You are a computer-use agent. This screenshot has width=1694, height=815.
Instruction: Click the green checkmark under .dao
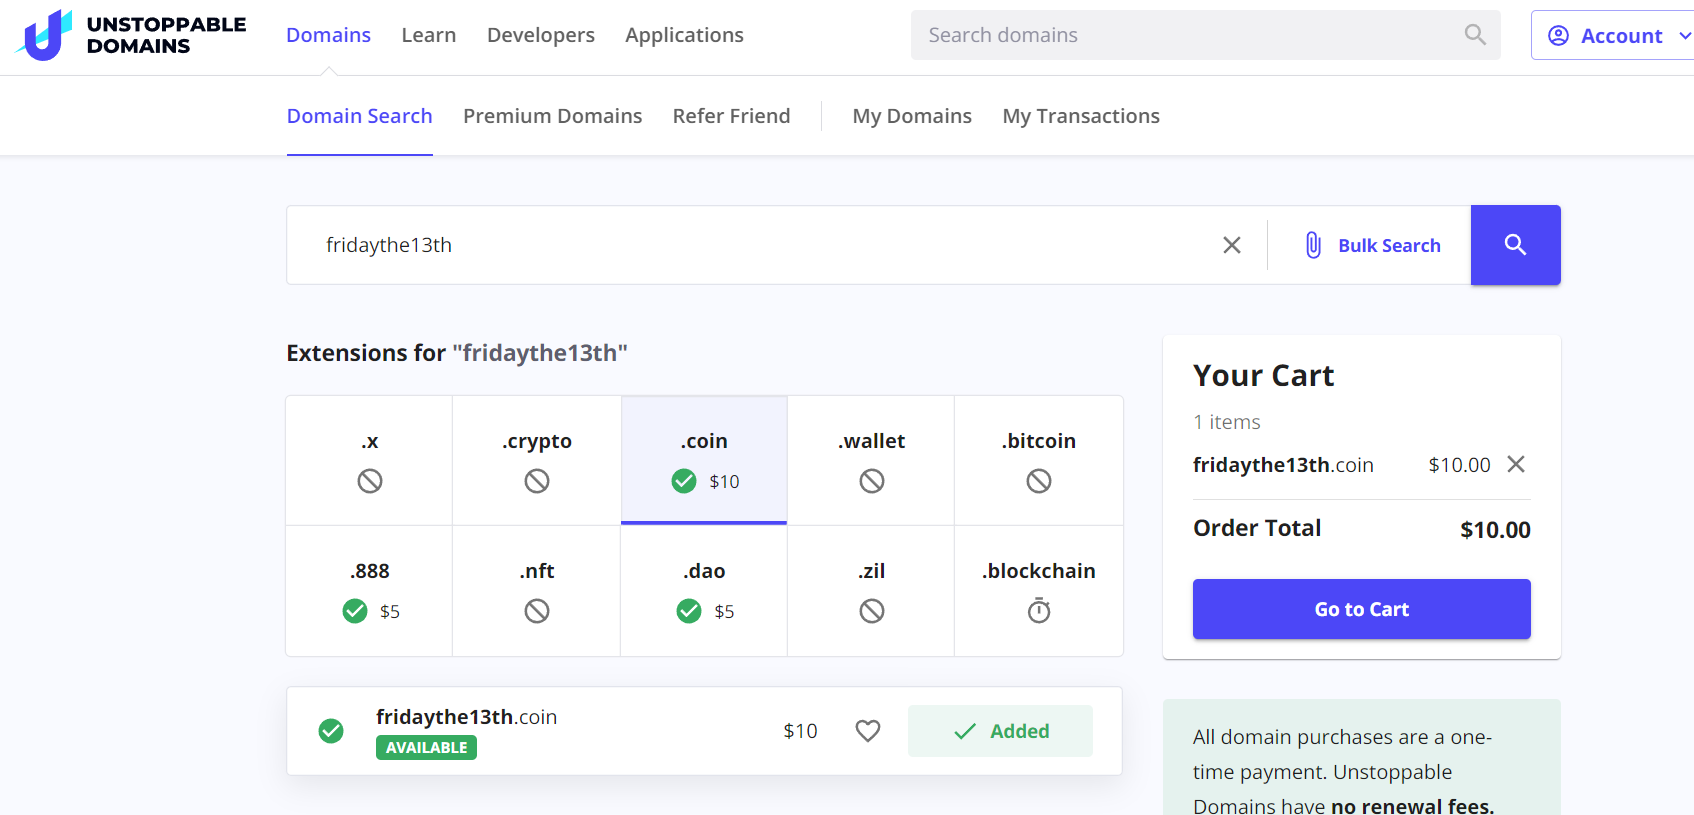(689, 611)
